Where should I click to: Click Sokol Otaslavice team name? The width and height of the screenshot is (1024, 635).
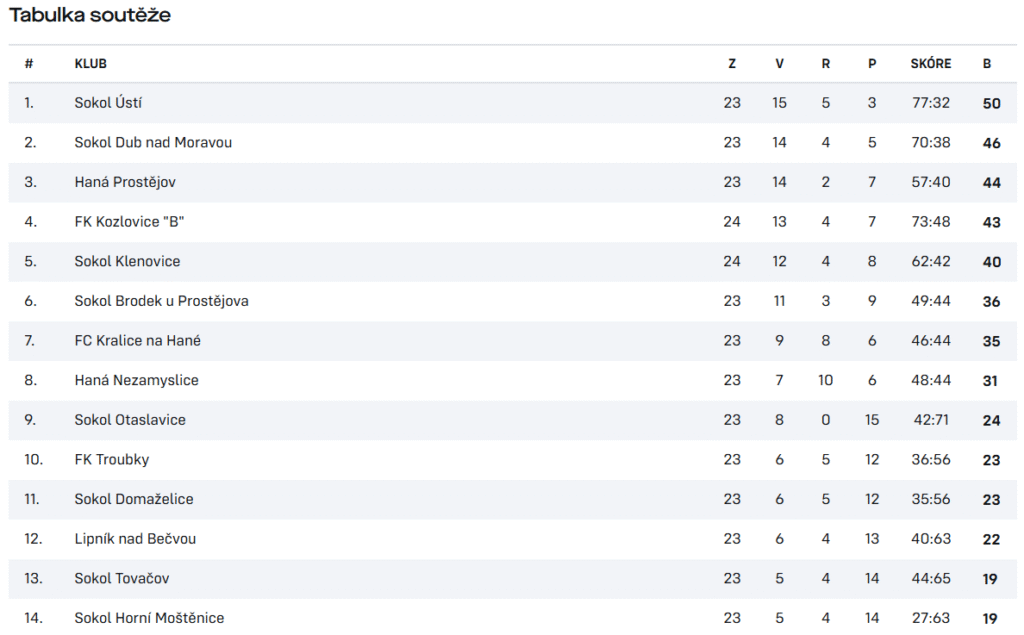[130, 420]
